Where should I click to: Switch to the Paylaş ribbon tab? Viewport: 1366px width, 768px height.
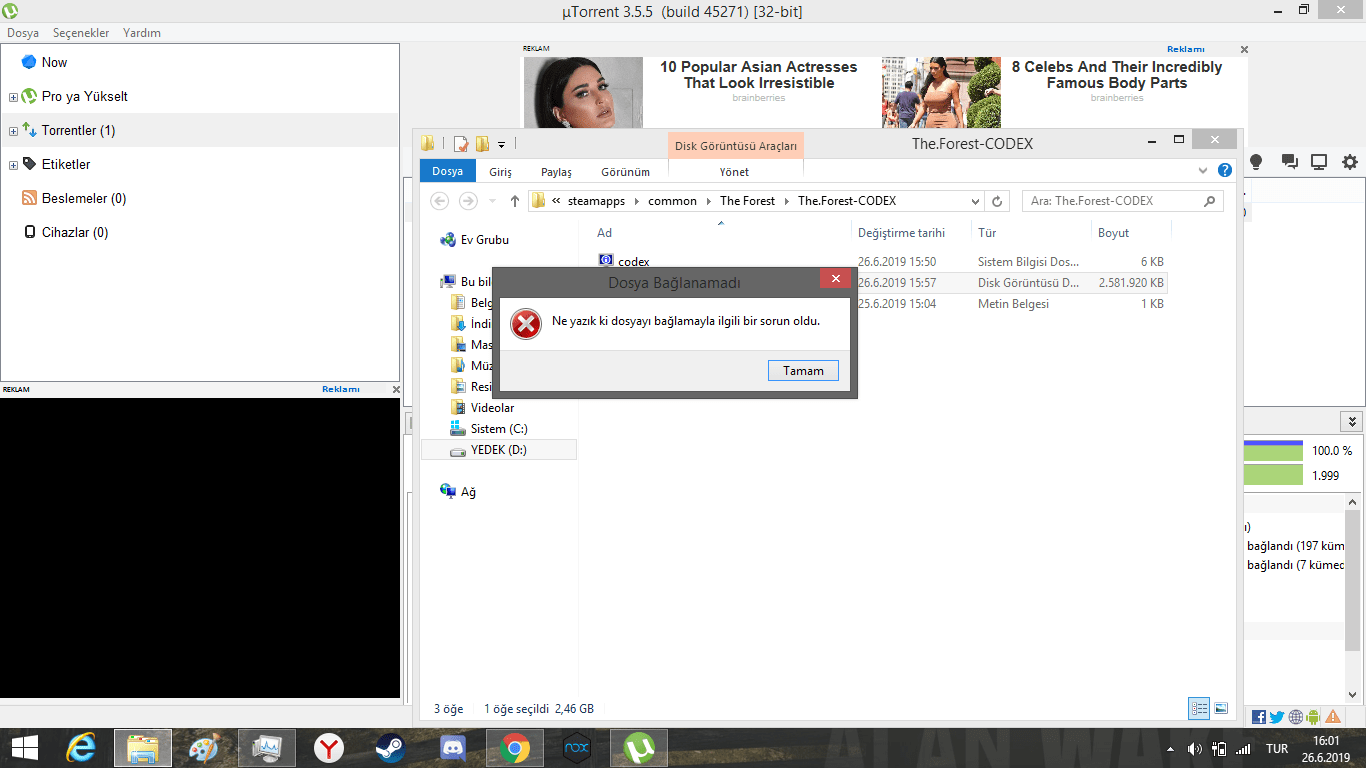(556, 172)
